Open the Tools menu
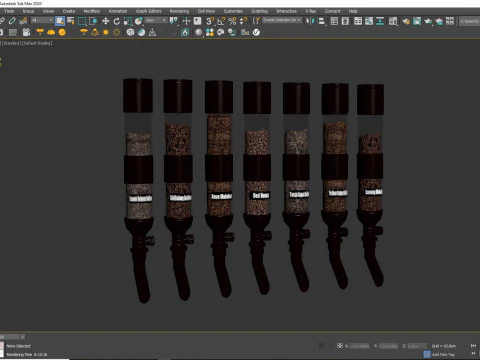Viewport: 480px width, 360px height. (x=9, y=11)
